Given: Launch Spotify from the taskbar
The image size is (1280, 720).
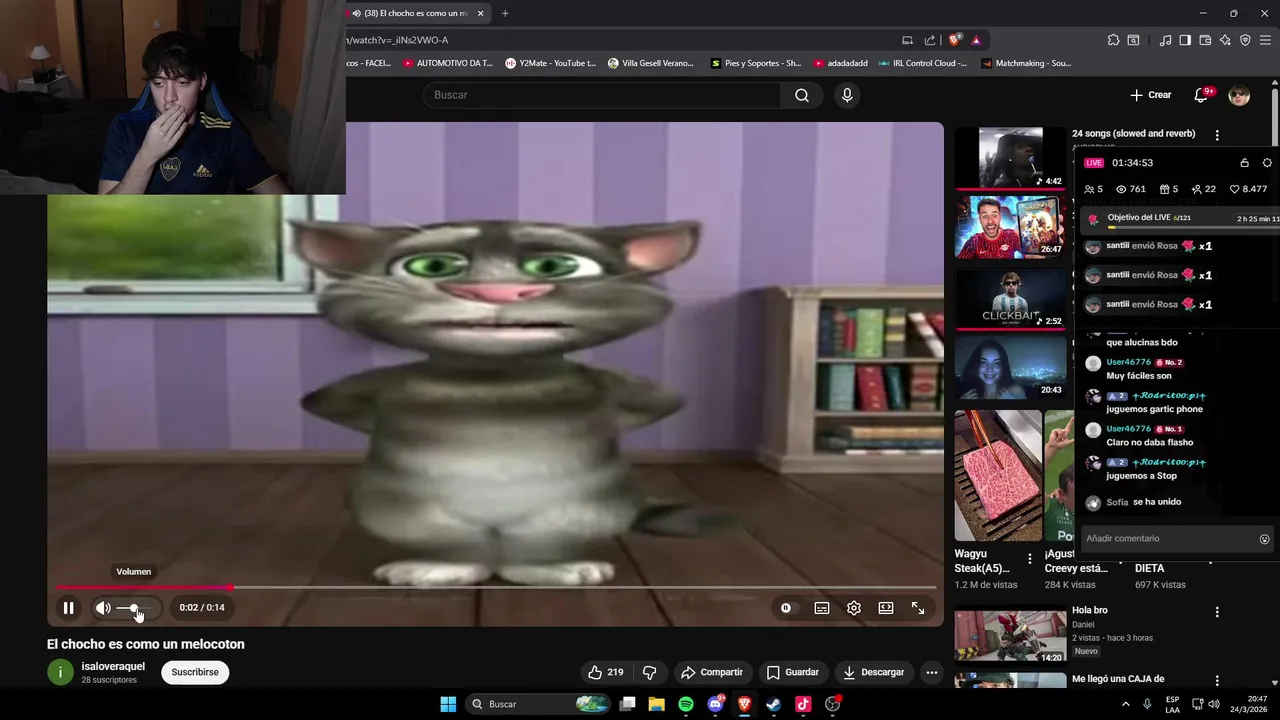Looking at the screenshot, I should tap(686, 704).
